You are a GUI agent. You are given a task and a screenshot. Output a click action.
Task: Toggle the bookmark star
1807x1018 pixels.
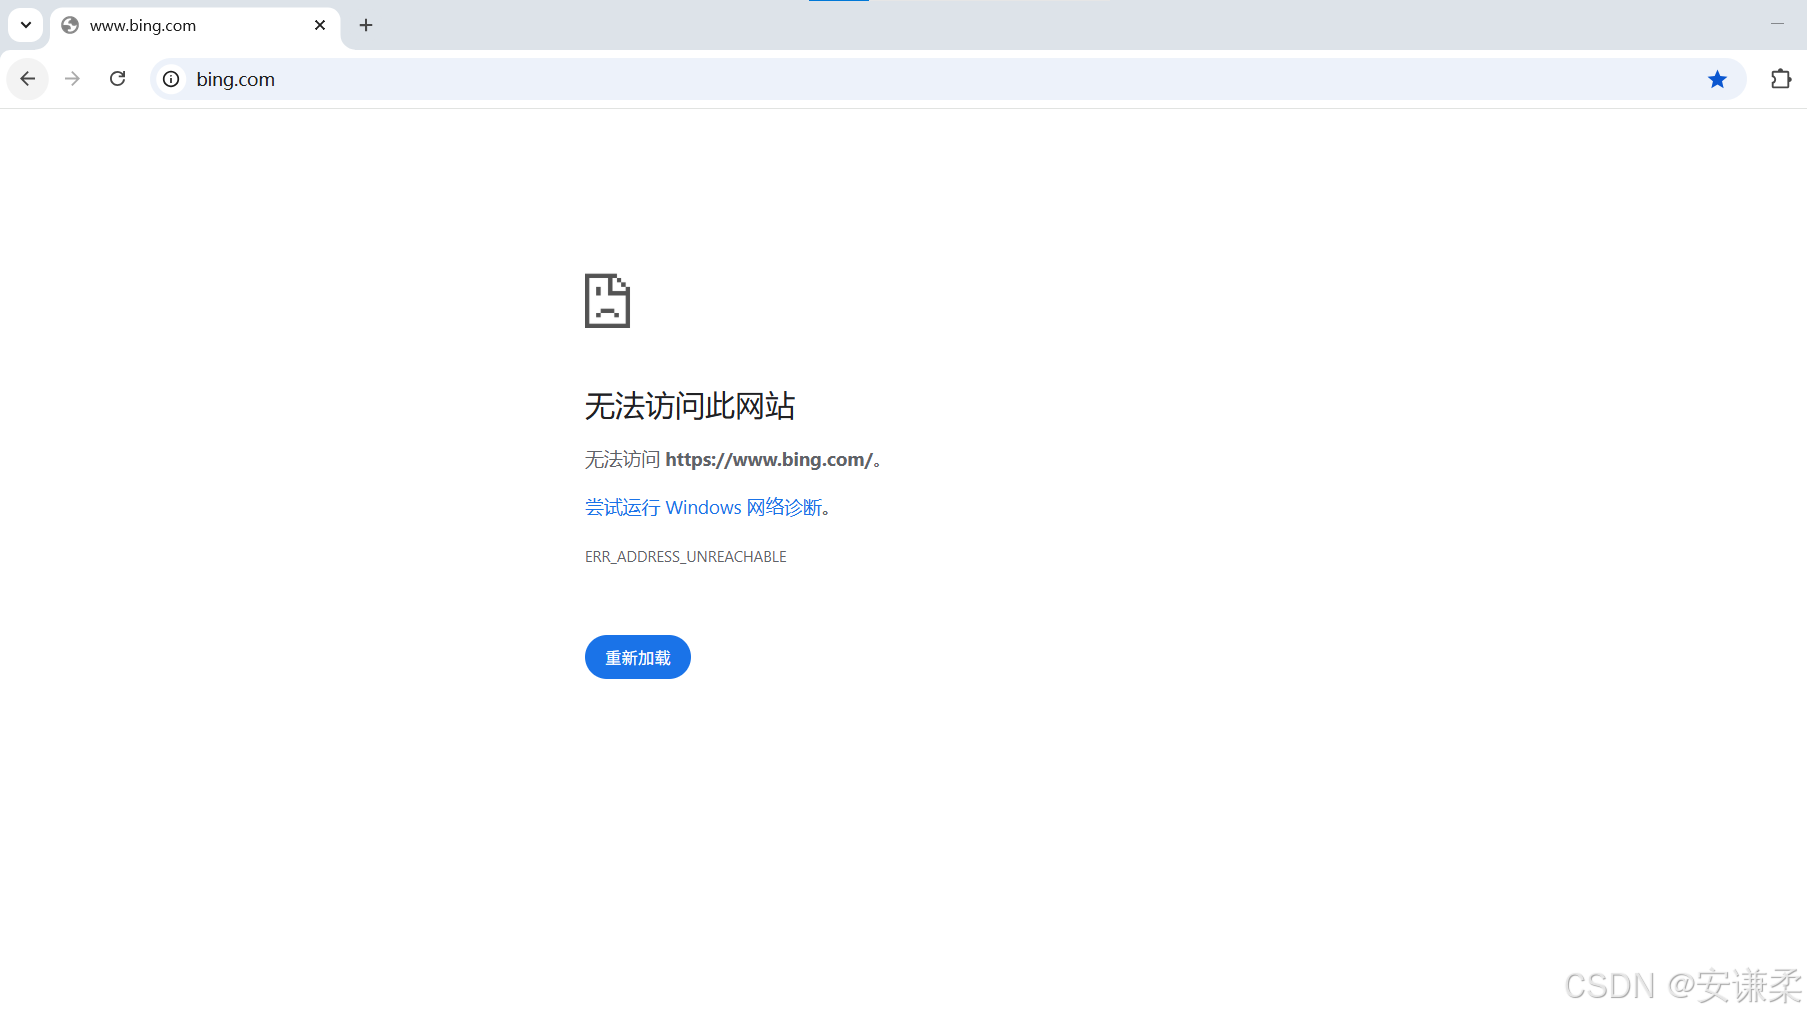pos(1717,79)
